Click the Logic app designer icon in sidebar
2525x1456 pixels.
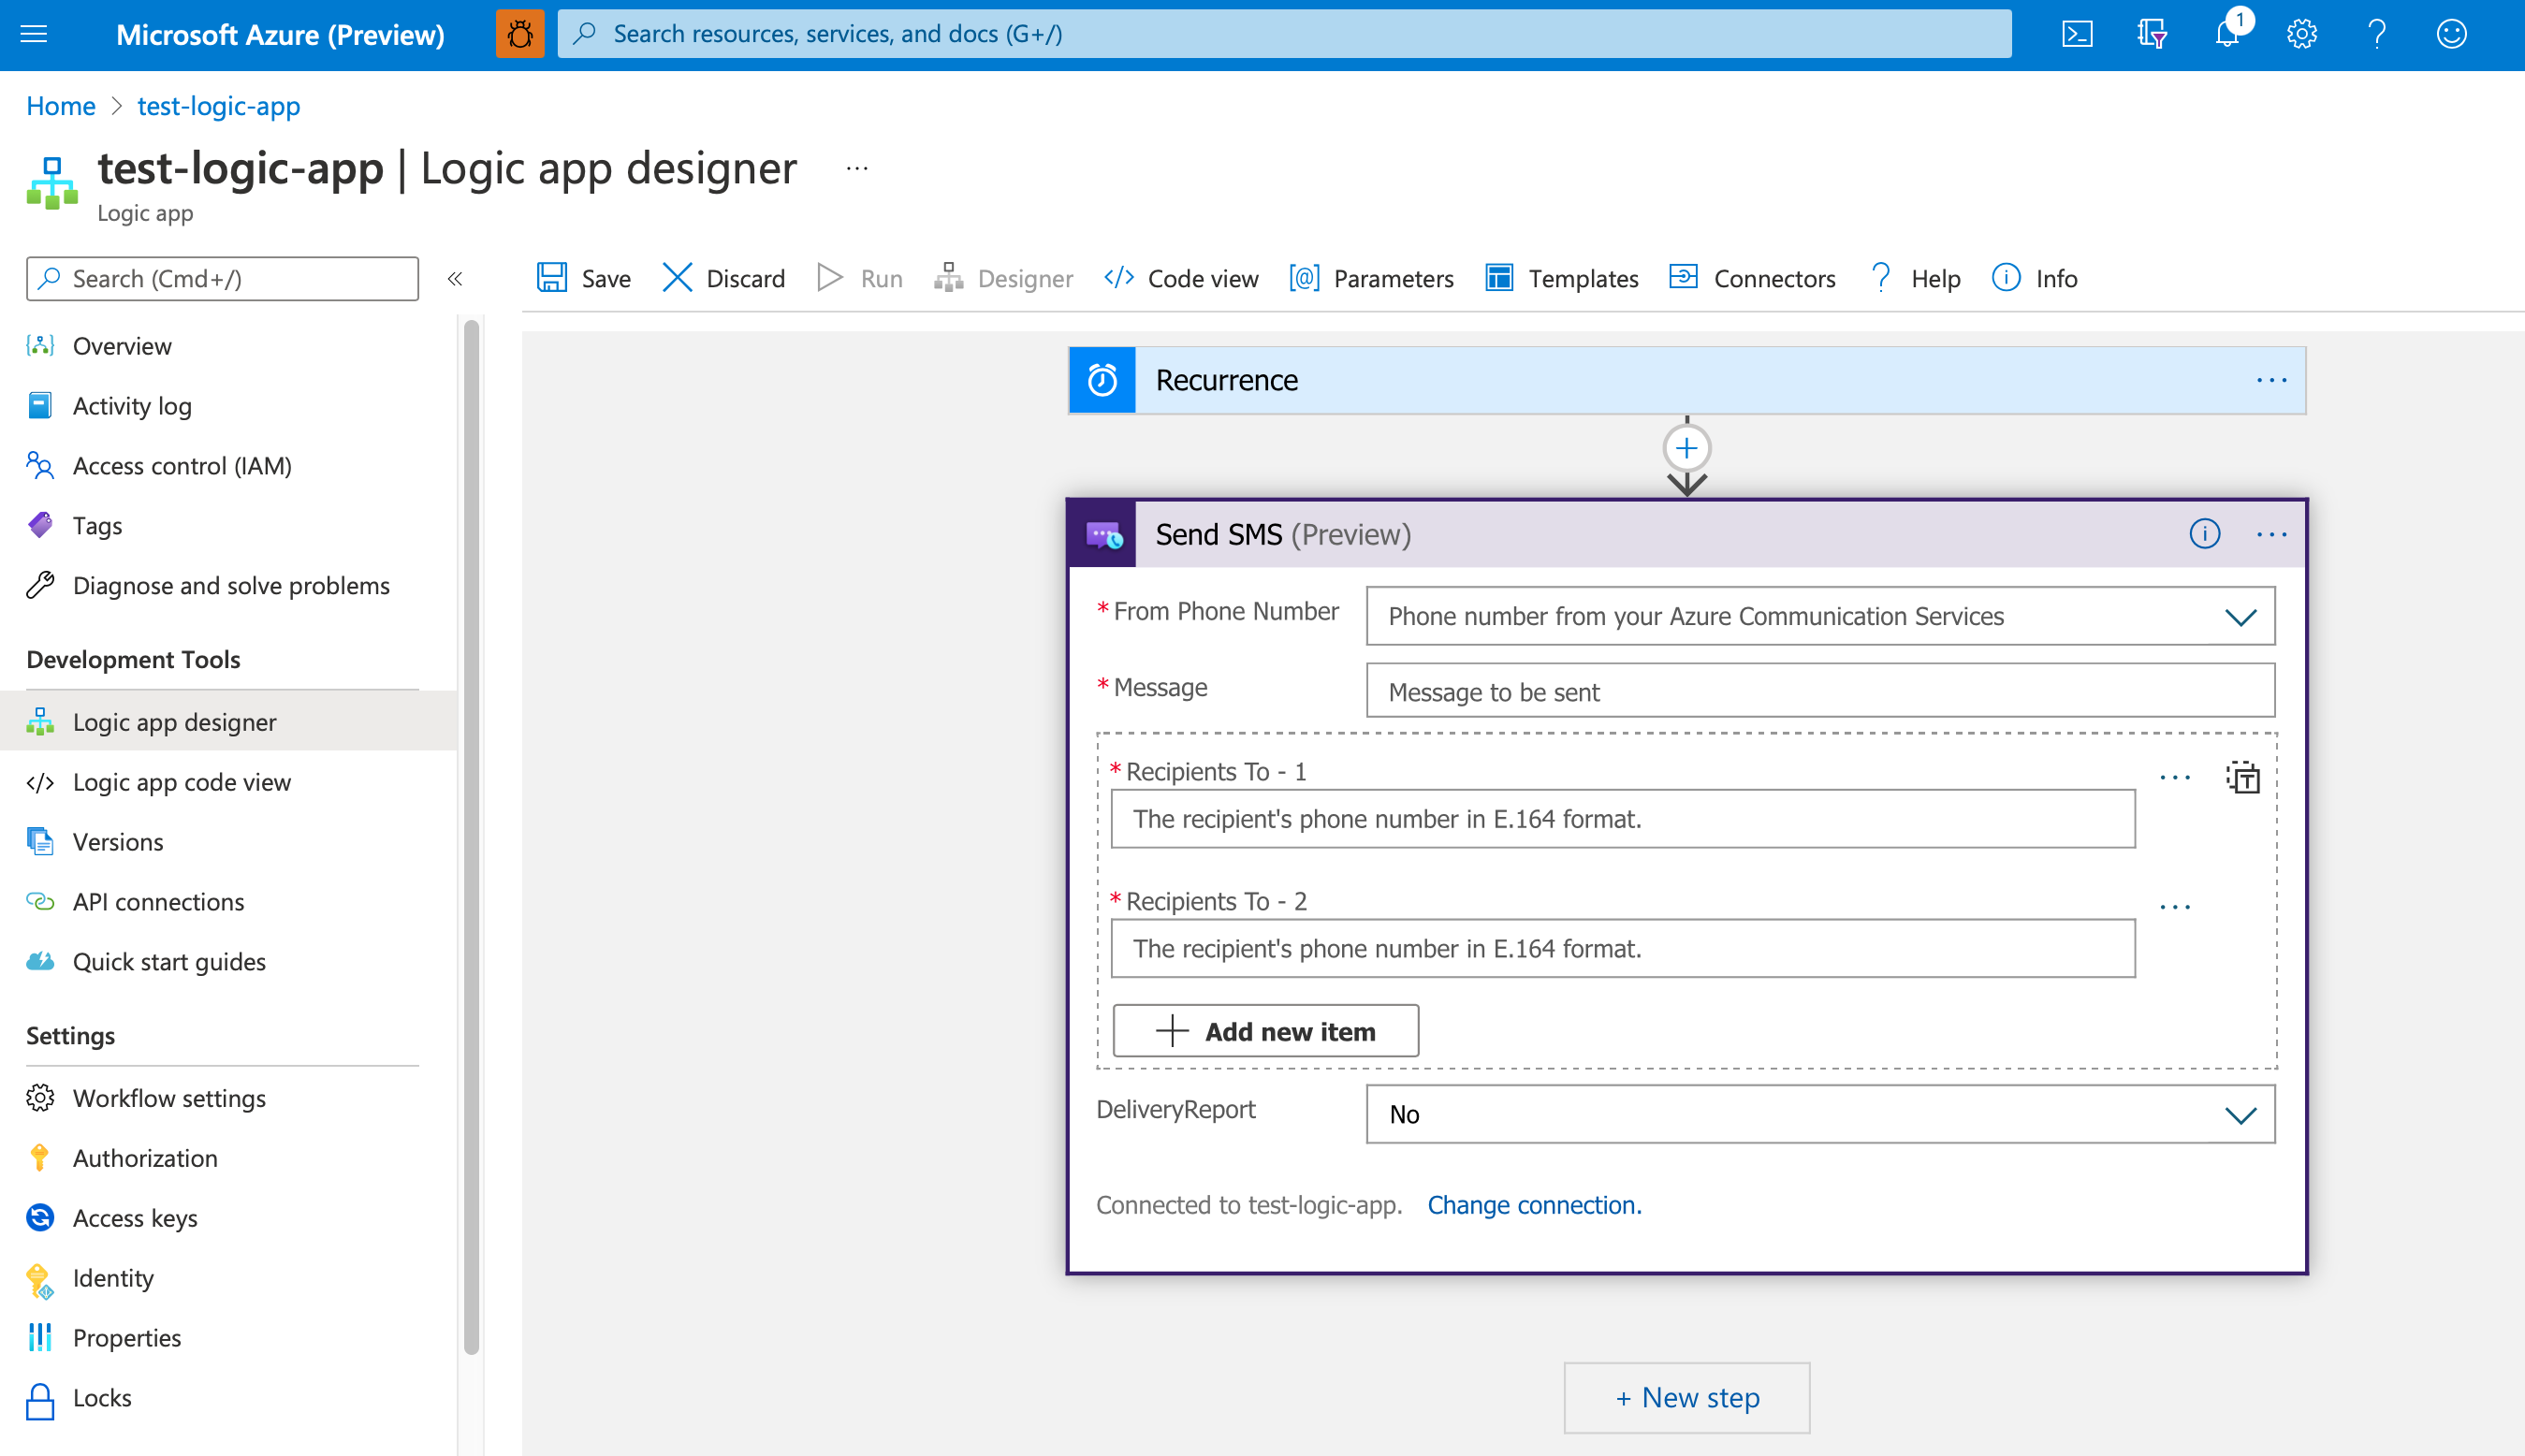pyautogui.click(x=41, y=721)
